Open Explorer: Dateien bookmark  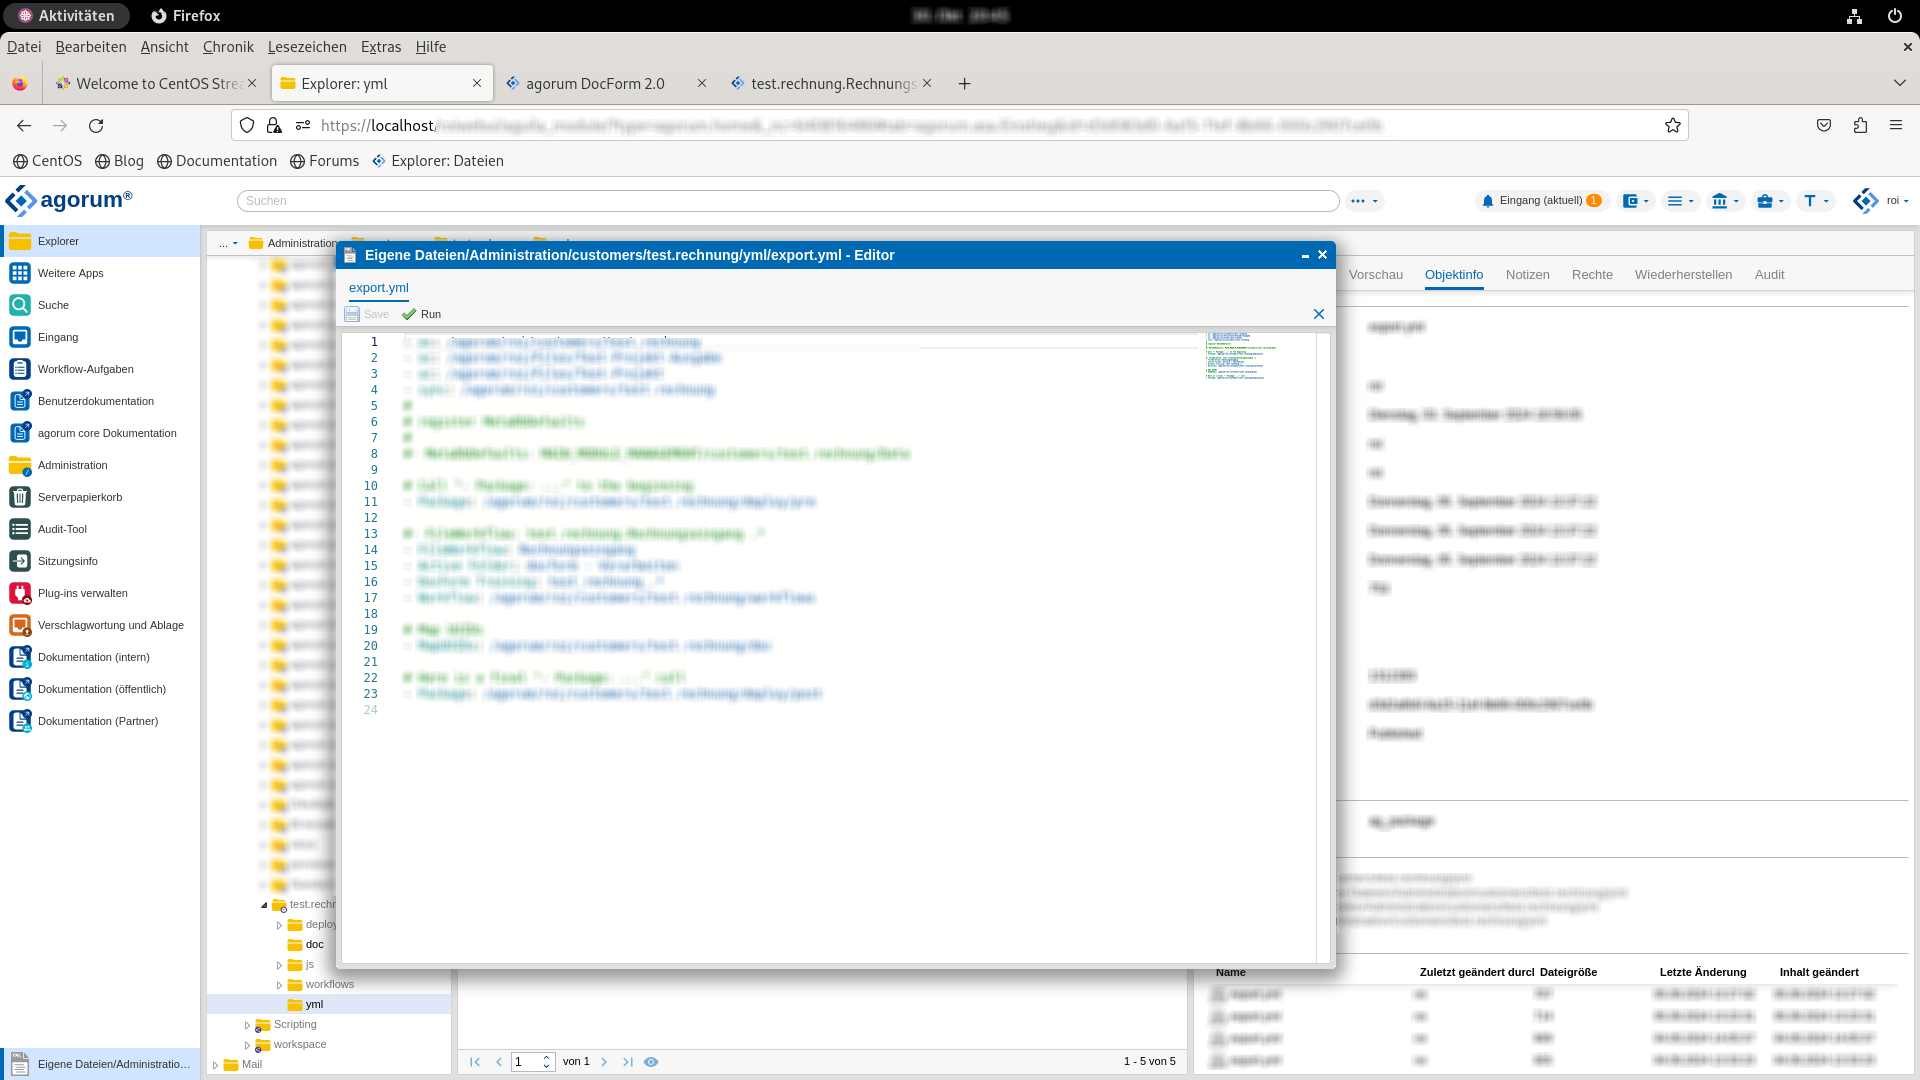pyautogui.click(x=438, y=161)
